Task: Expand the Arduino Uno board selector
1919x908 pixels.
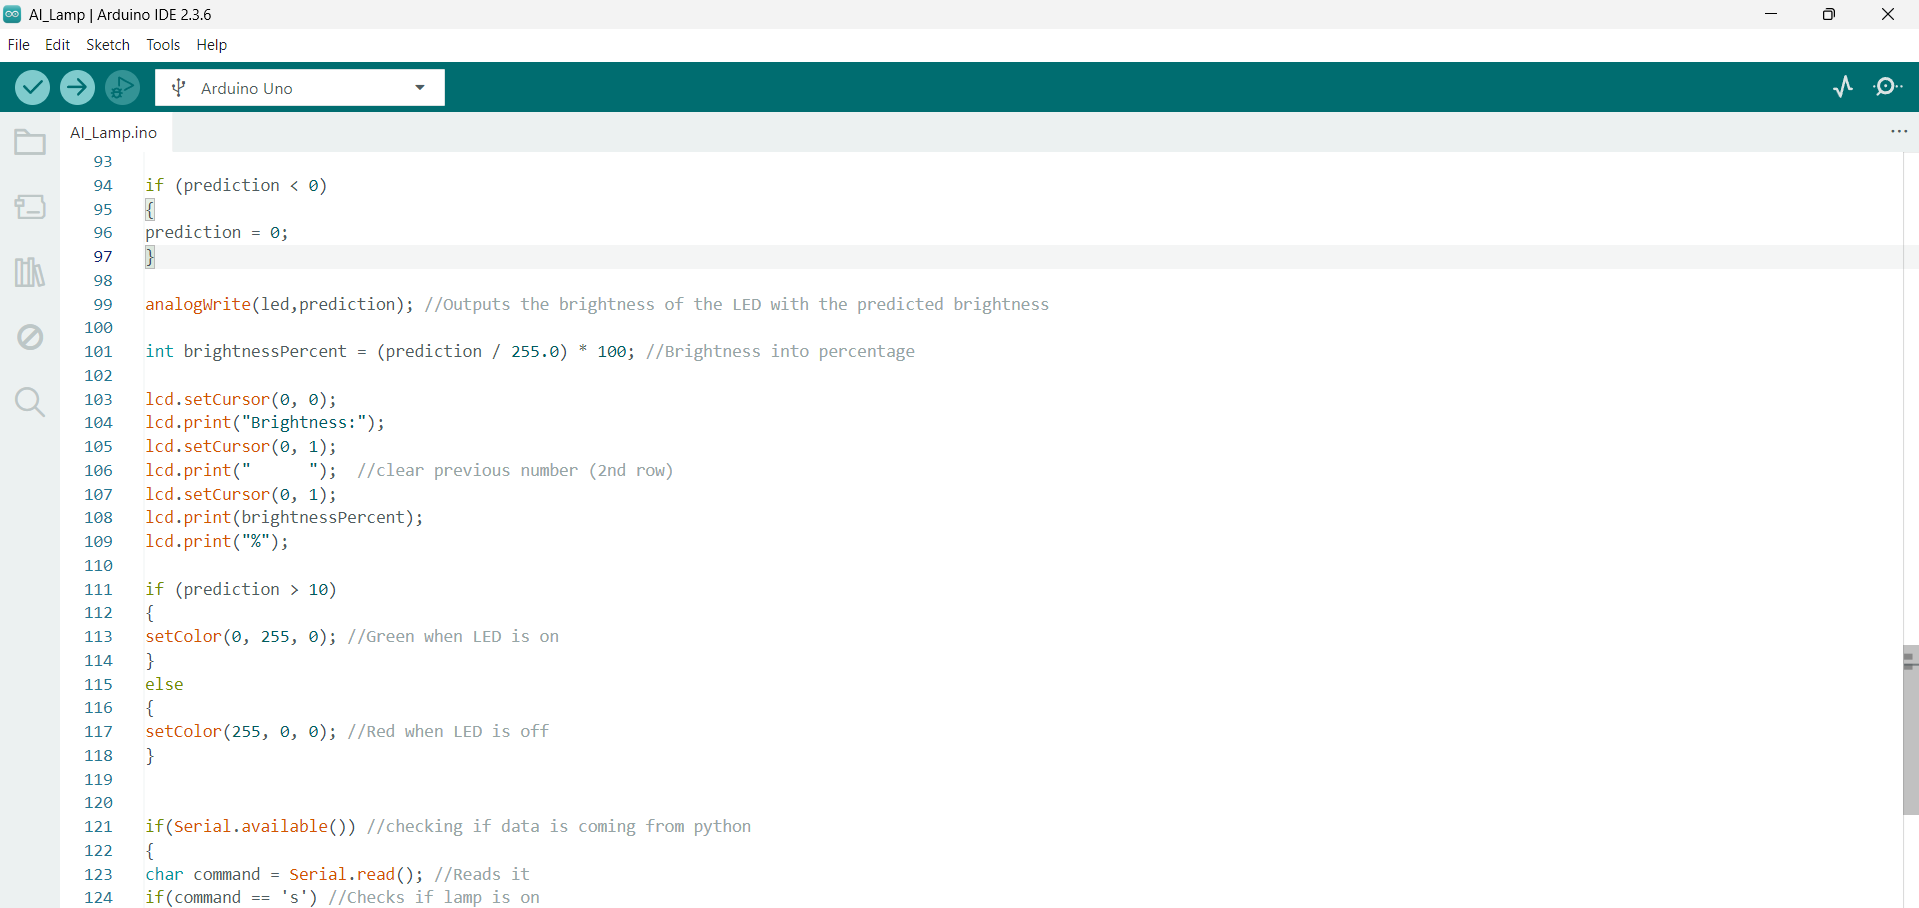Action: [300, 88]
